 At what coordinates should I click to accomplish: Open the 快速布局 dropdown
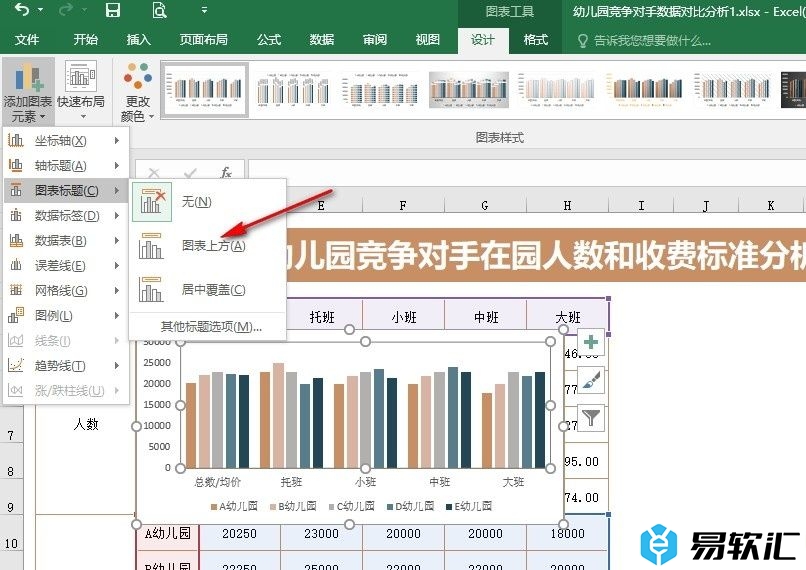tap(81, 90)
